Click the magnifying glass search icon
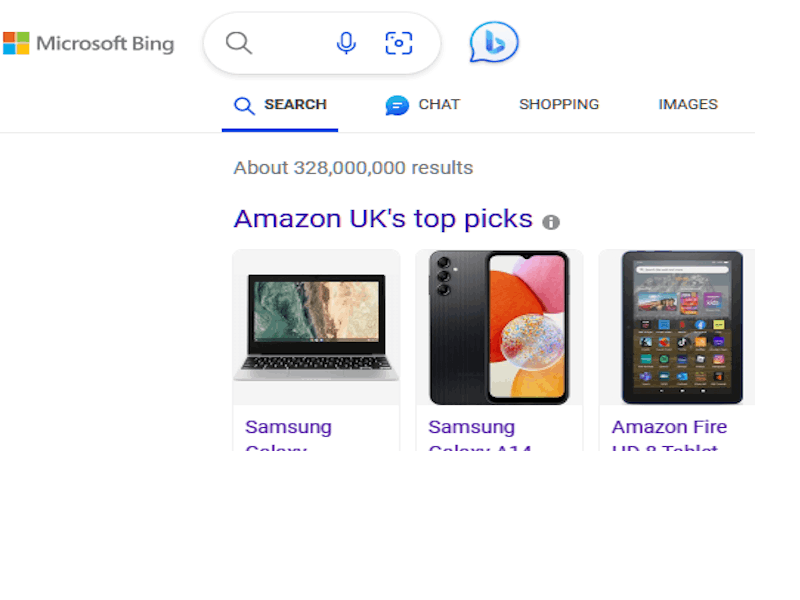800x600 pixels. pyautogui.click(x=238, y=43)
